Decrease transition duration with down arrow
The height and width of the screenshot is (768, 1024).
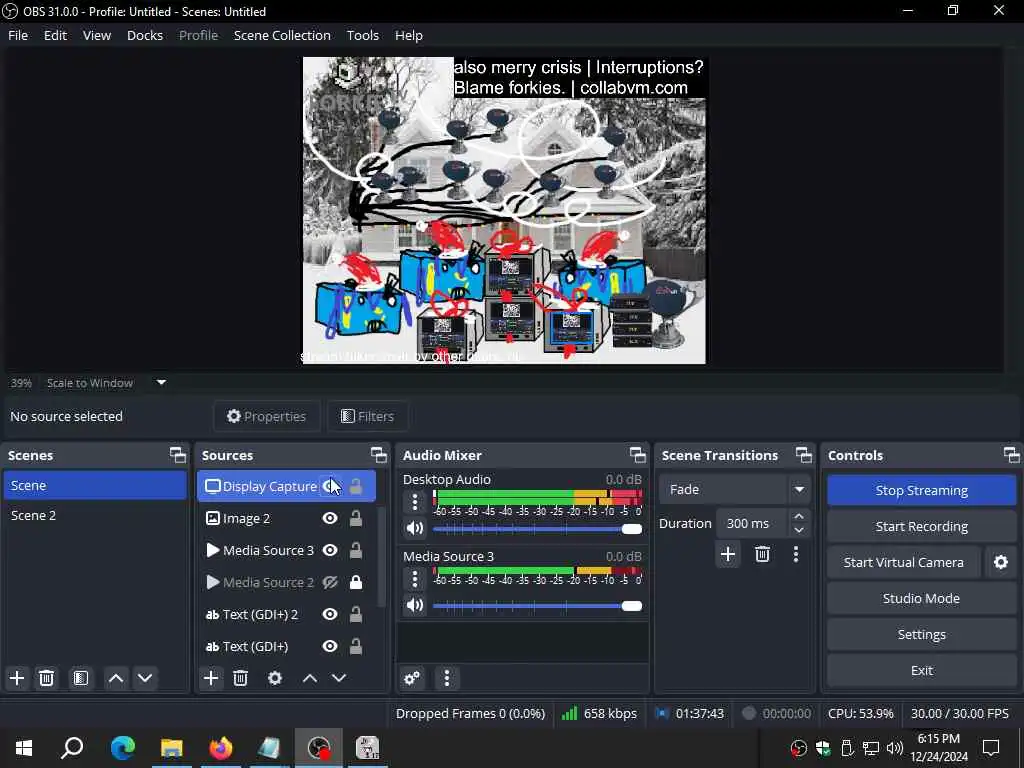[799, 530]
